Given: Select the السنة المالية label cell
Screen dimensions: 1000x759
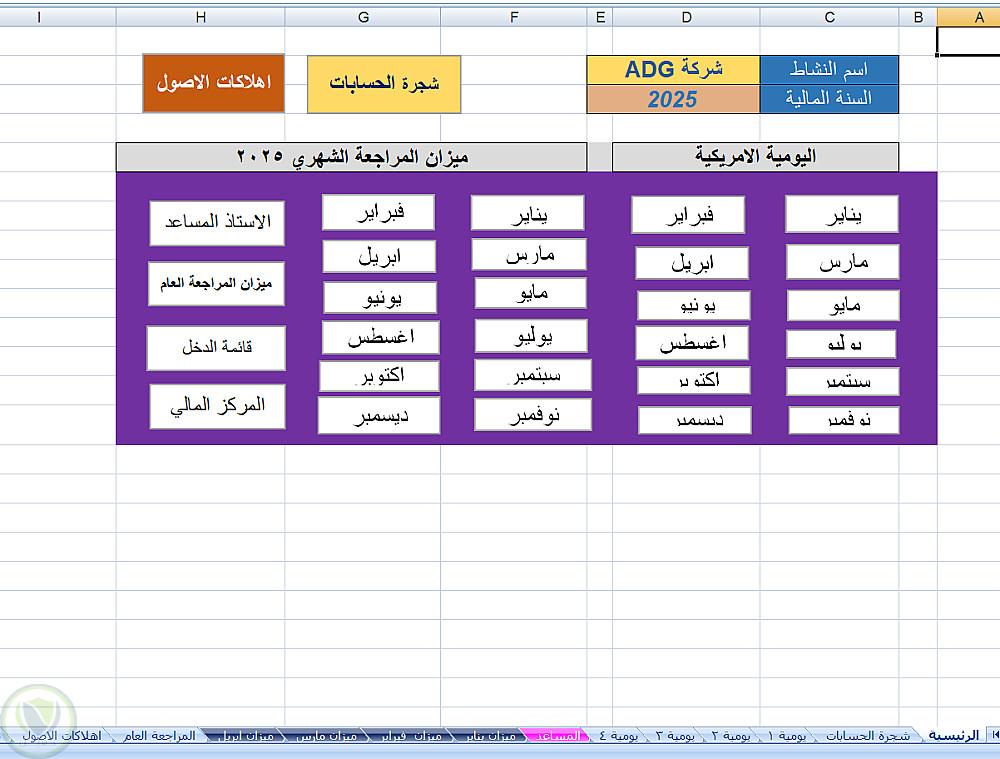Looking at the screenshot, I should pos(829,99).
